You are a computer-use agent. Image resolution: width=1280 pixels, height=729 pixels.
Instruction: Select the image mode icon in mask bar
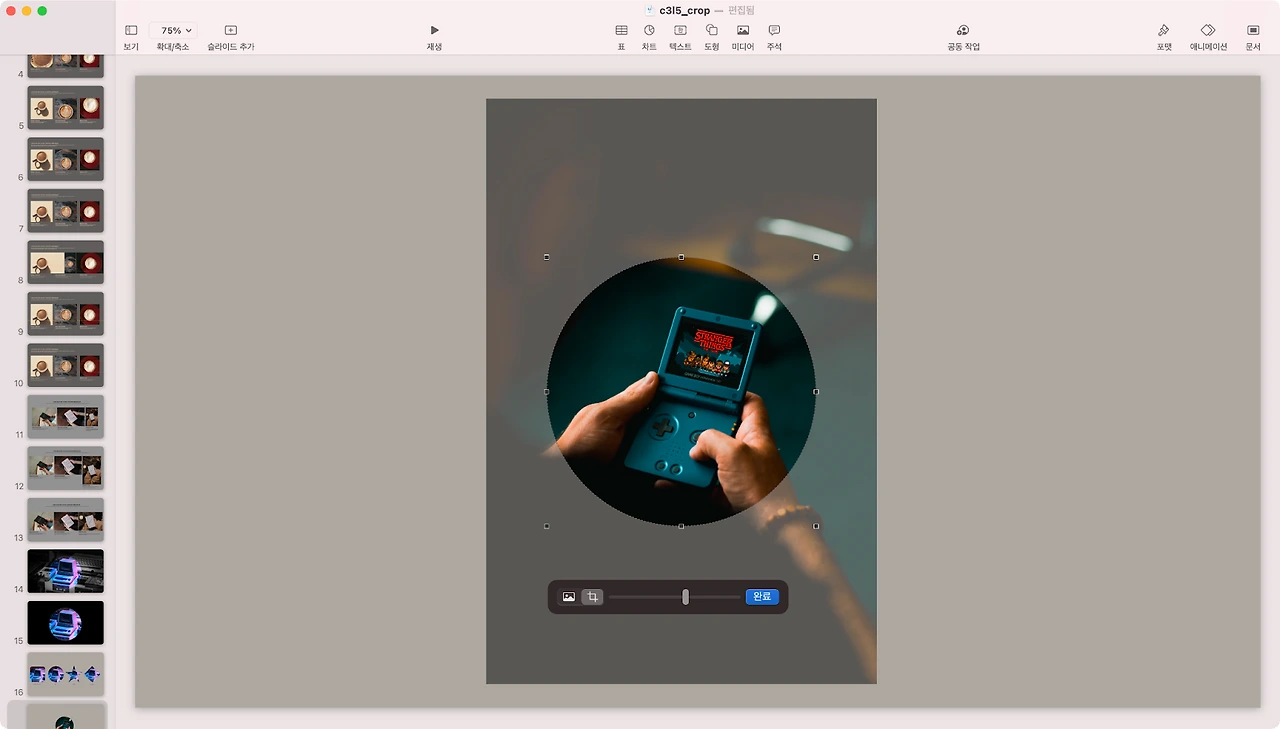pos(569,597)
